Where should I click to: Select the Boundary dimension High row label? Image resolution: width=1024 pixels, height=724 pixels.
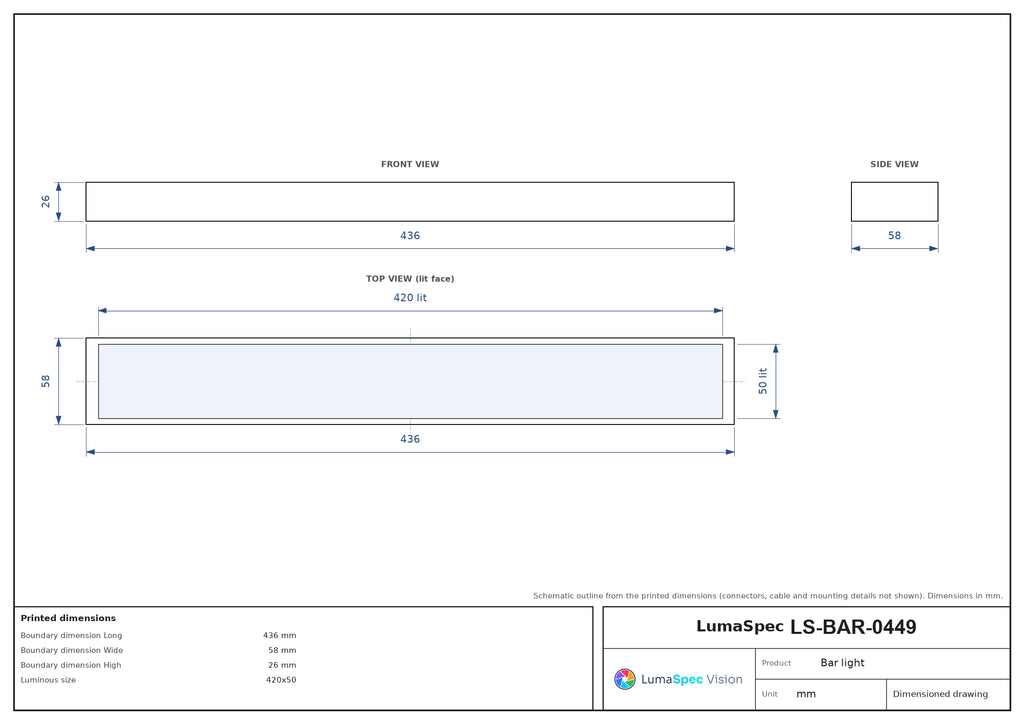coord(71,665)
